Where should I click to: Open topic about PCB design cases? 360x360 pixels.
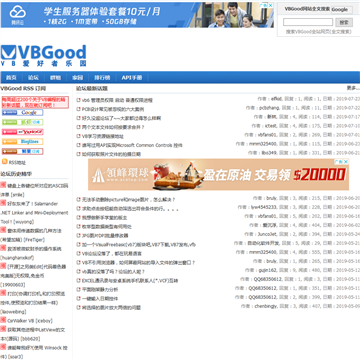(x=113, y=109)
